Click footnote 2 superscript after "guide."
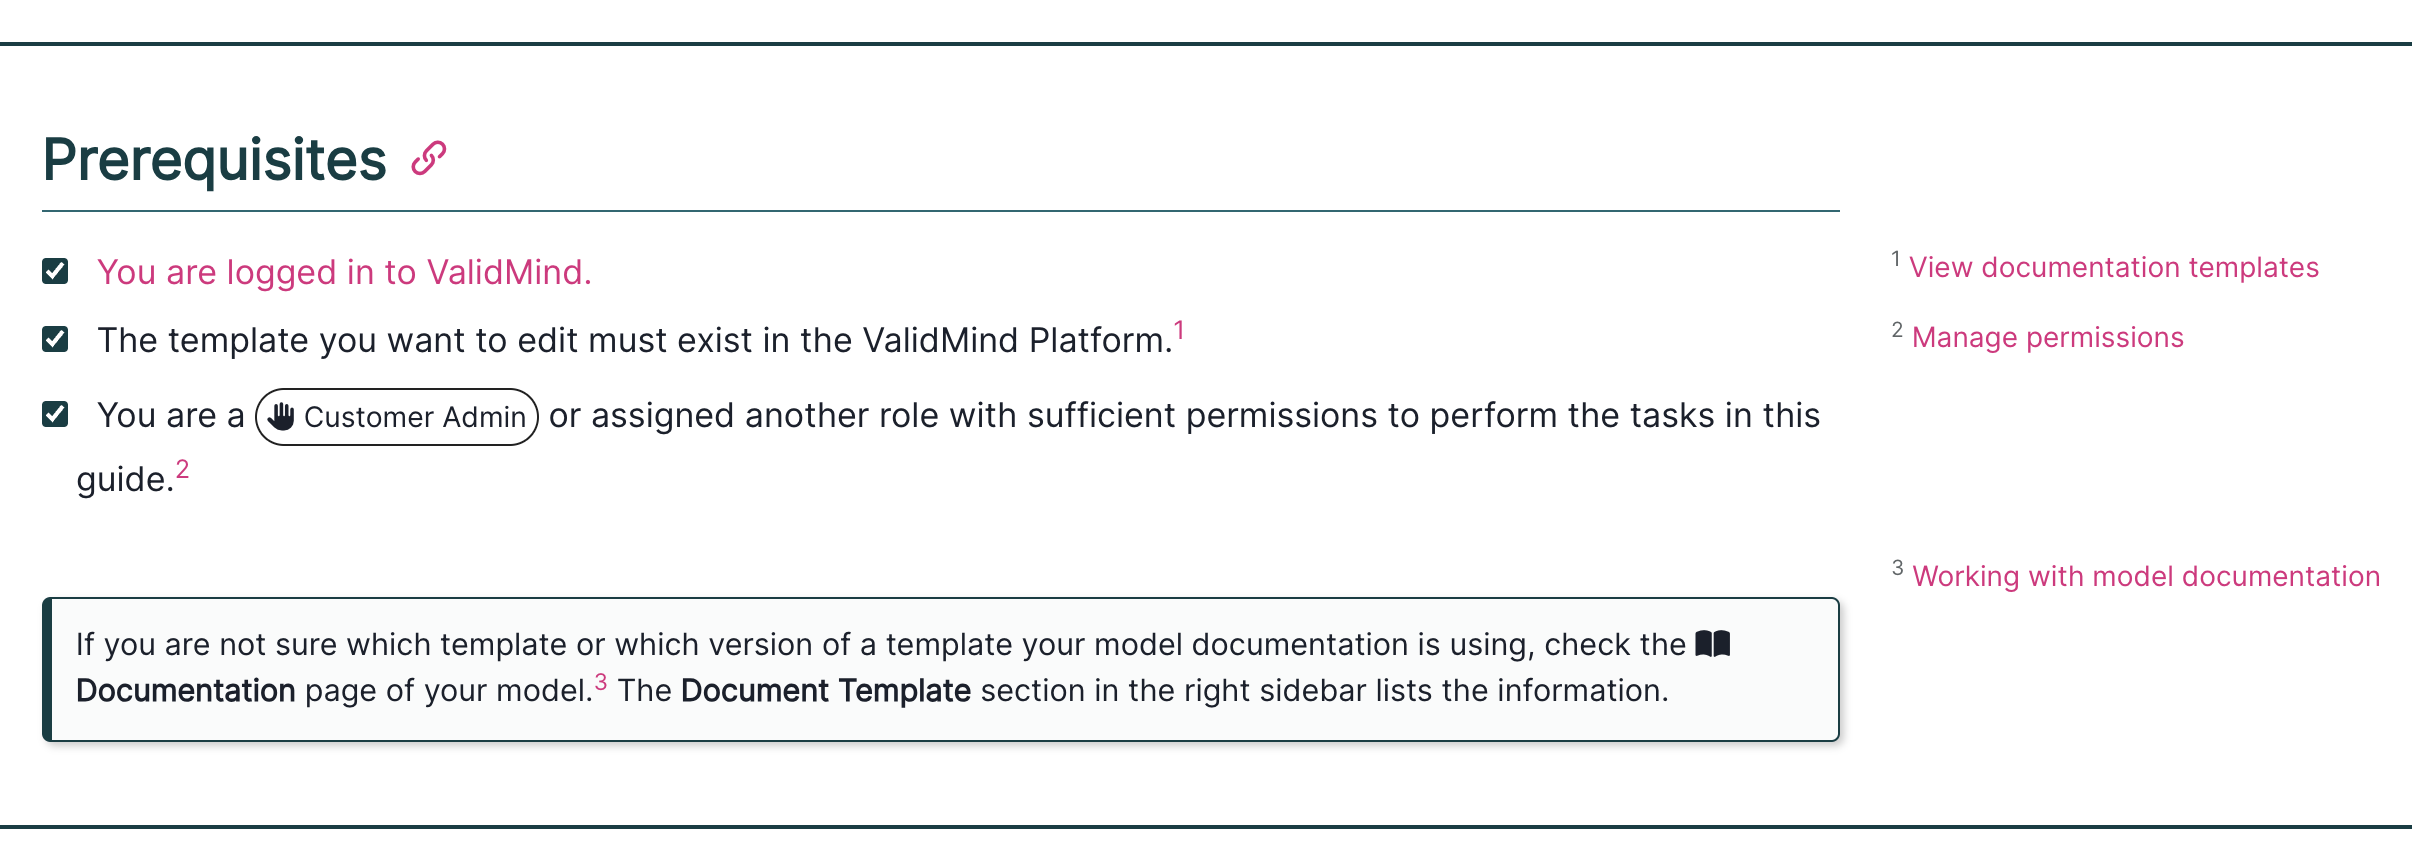Screen dimensions: 2412x862 (182, 469)
